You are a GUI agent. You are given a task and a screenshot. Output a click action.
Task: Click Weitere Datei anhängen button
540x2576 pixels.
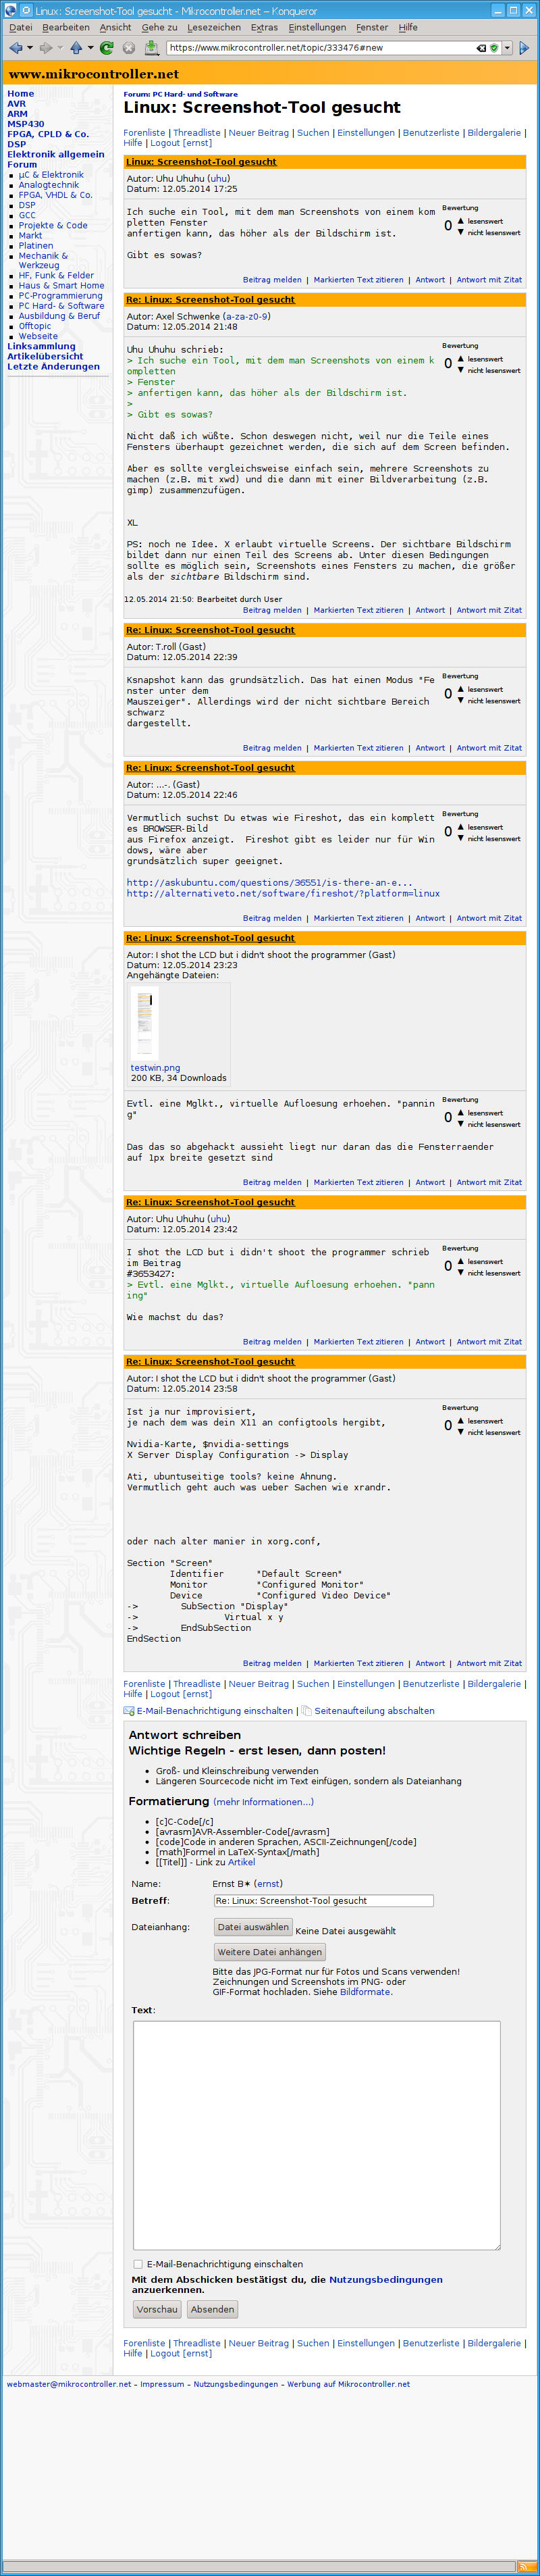tap(270, 1952)
